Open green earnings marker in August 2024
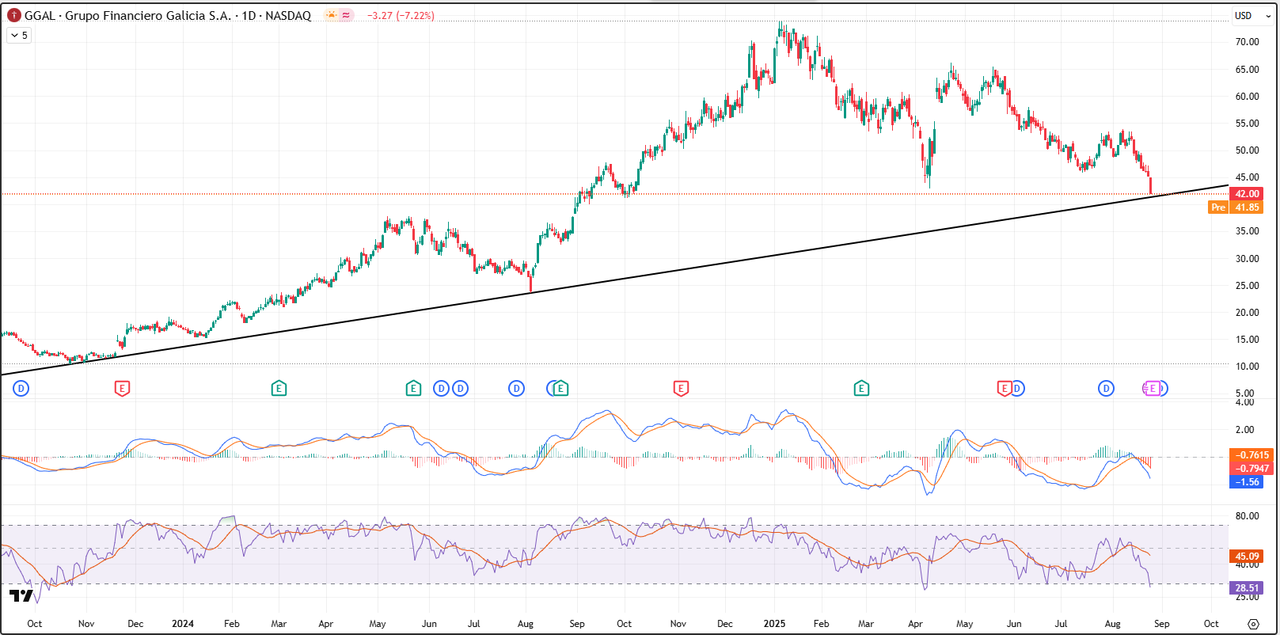Viewport: 1280px width, 635px height. pos(561,388)
